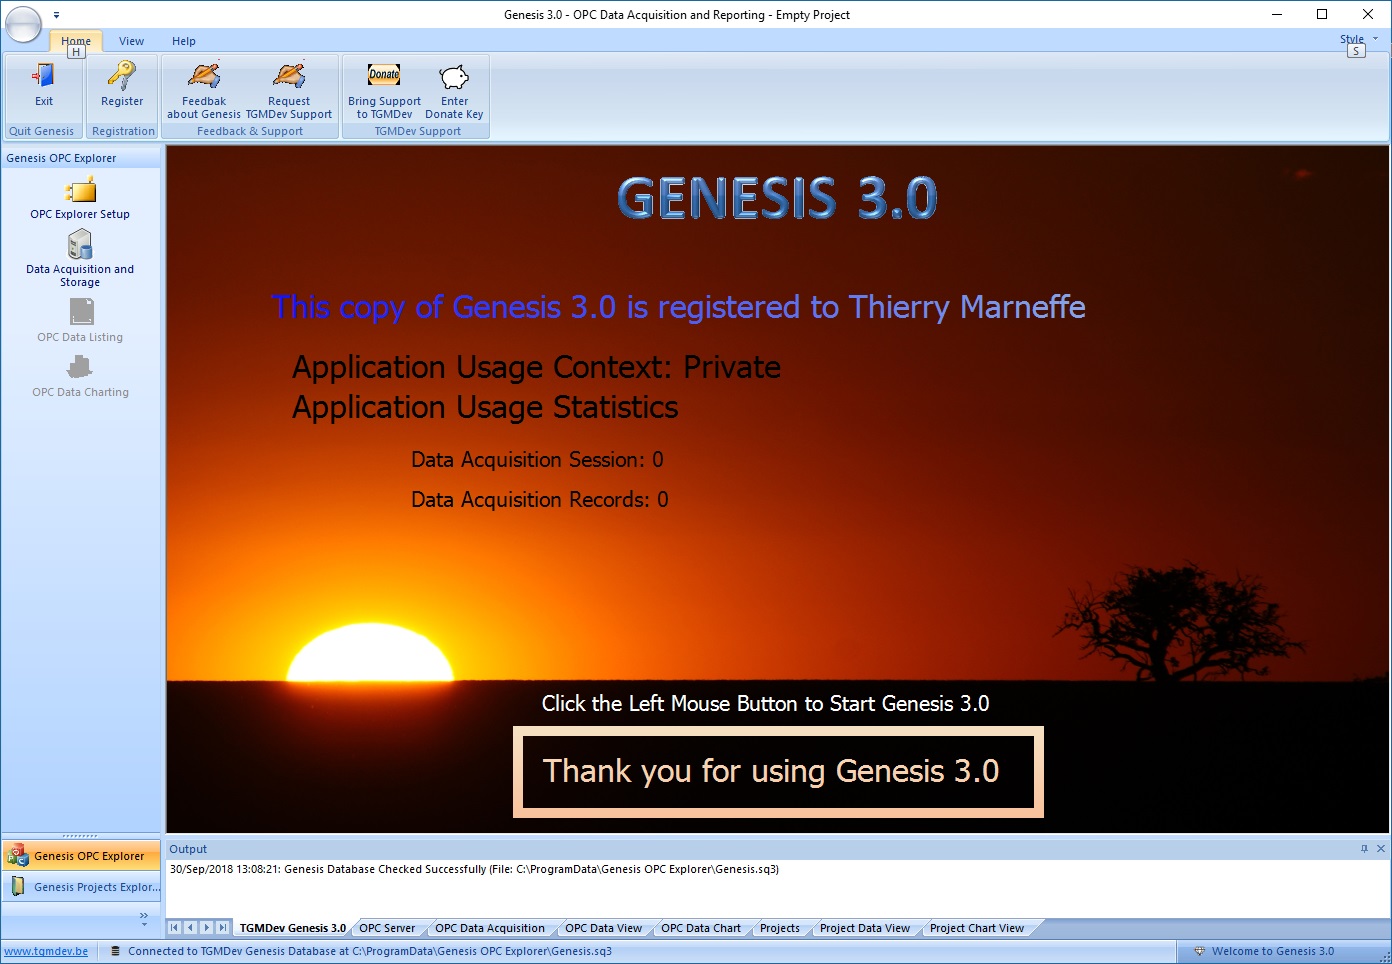1392x964 pixels.
Task: Select the Projects bottom tab
Action: 780,928
